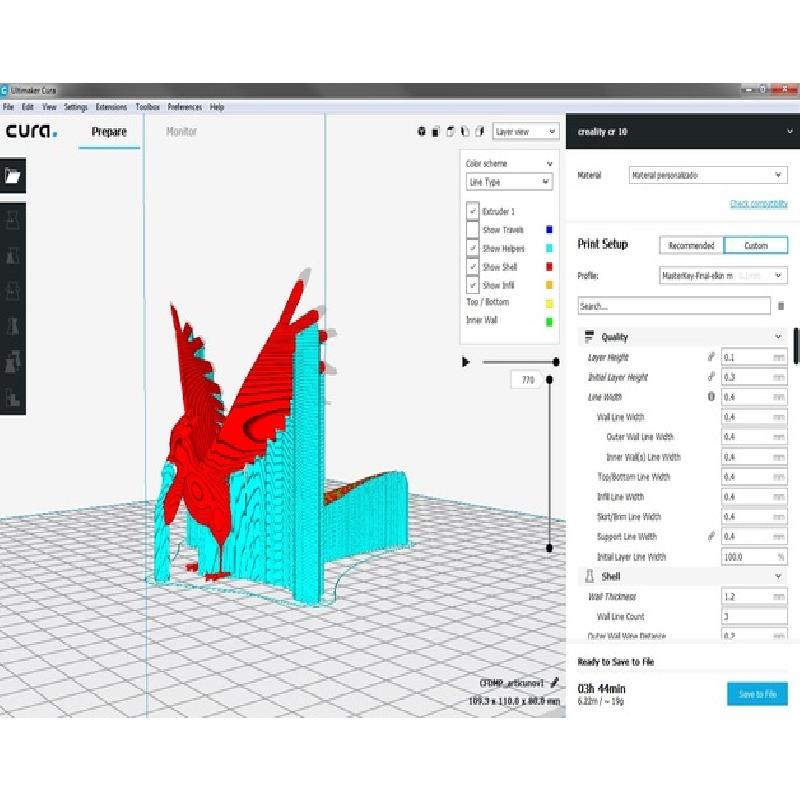The width and height of the screenshot is (800, 800).
Task: Click the Wall Line Count value field
Action: [754, 616]
